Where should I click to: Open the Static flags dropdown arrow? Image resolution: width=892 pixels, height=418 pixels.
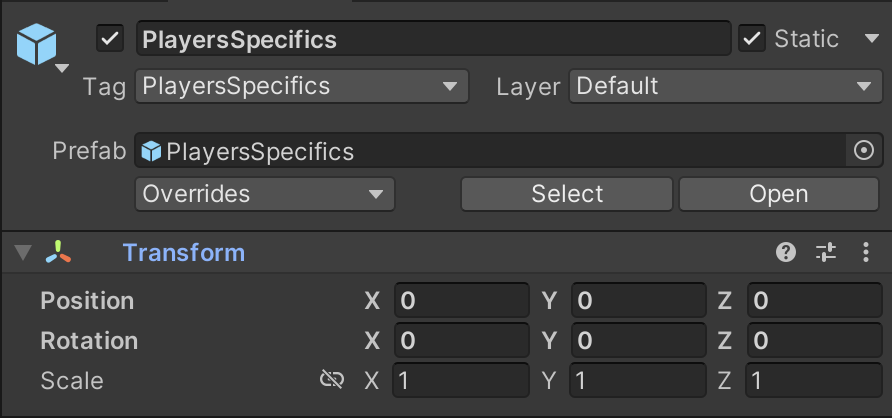tap(872, 39)
